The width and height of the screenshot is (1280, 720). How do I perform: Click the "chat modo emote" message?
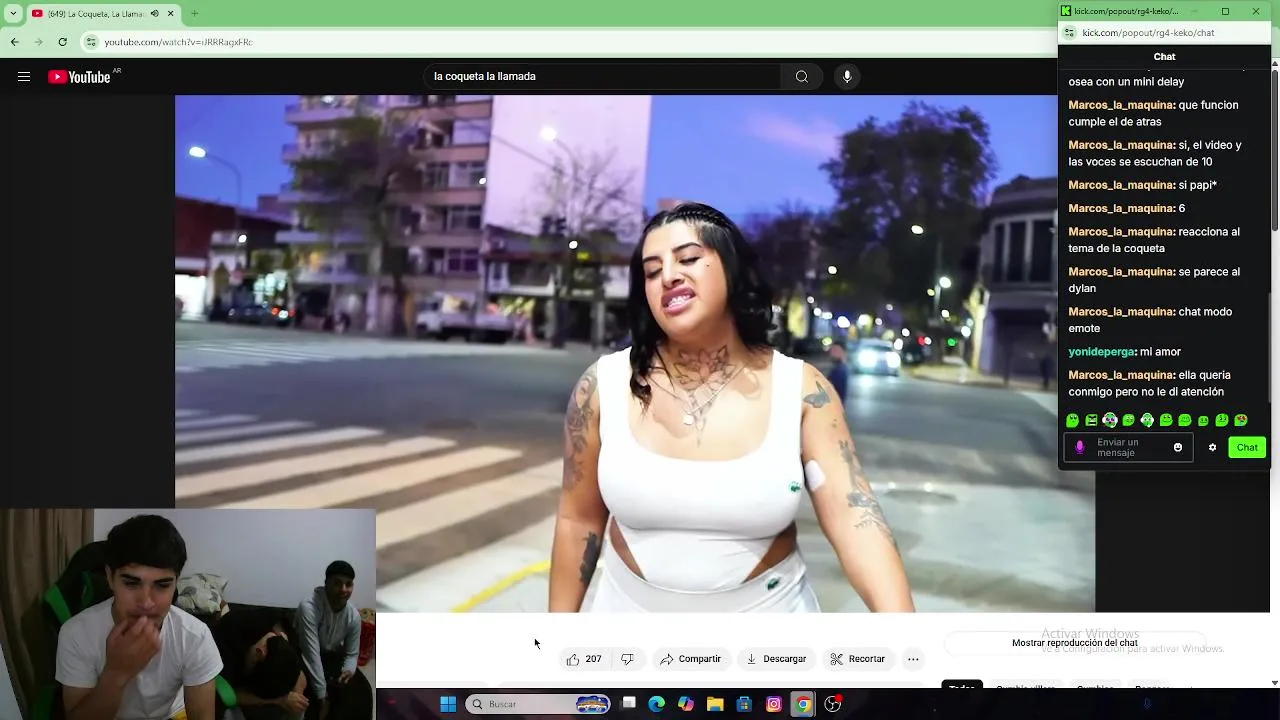point(1150,320)
